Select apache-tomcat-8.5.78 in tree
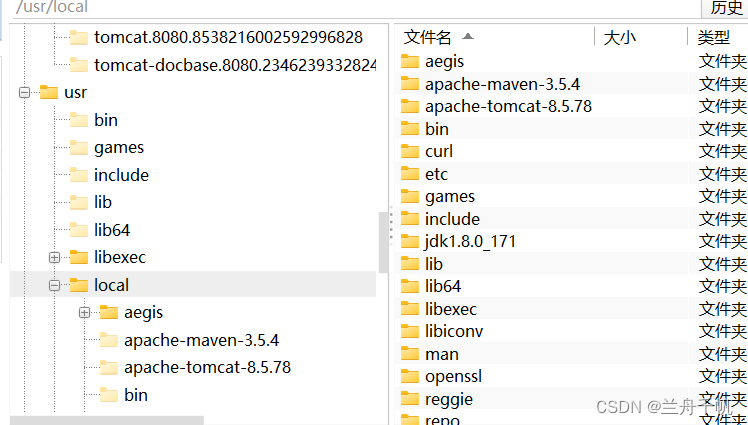Image resolution: width=748 pixels, height=425 pixels. click(207, 368)
